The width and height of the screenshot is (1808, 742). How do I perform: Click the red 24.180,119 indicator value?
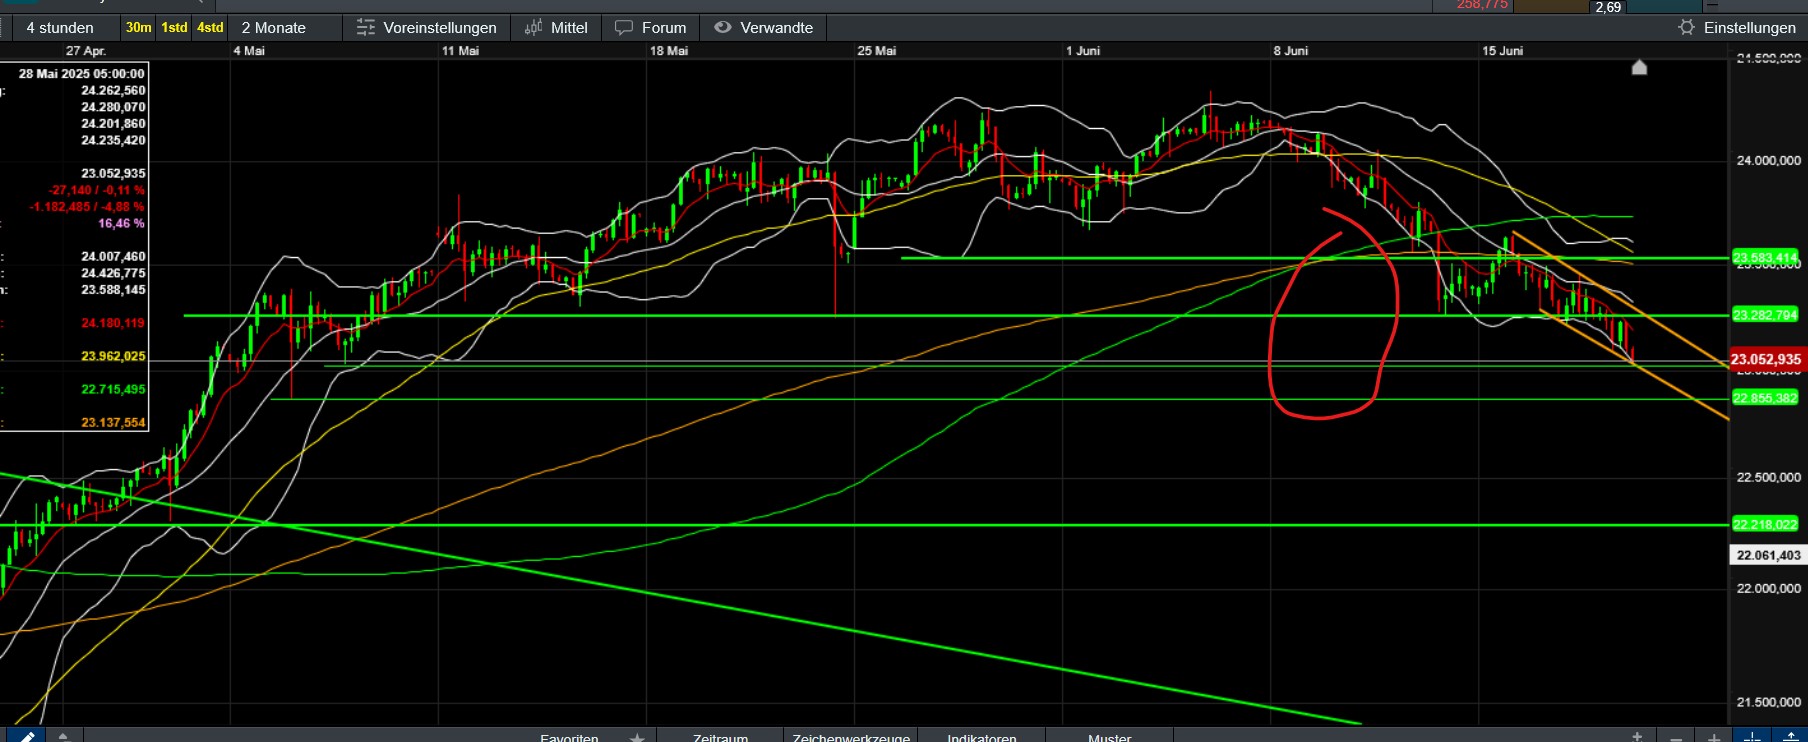pos(113,323)
